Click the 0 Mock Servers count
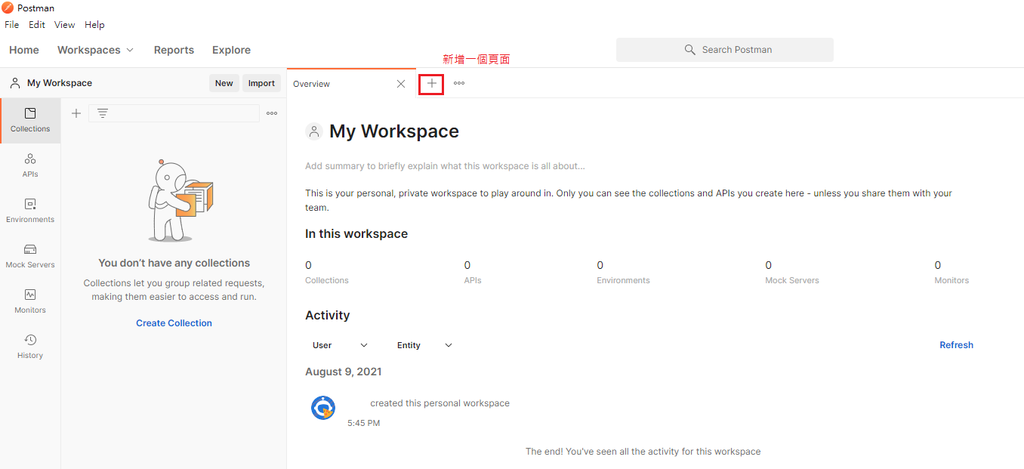The image size is (1024, 469). tap(792, 272)
